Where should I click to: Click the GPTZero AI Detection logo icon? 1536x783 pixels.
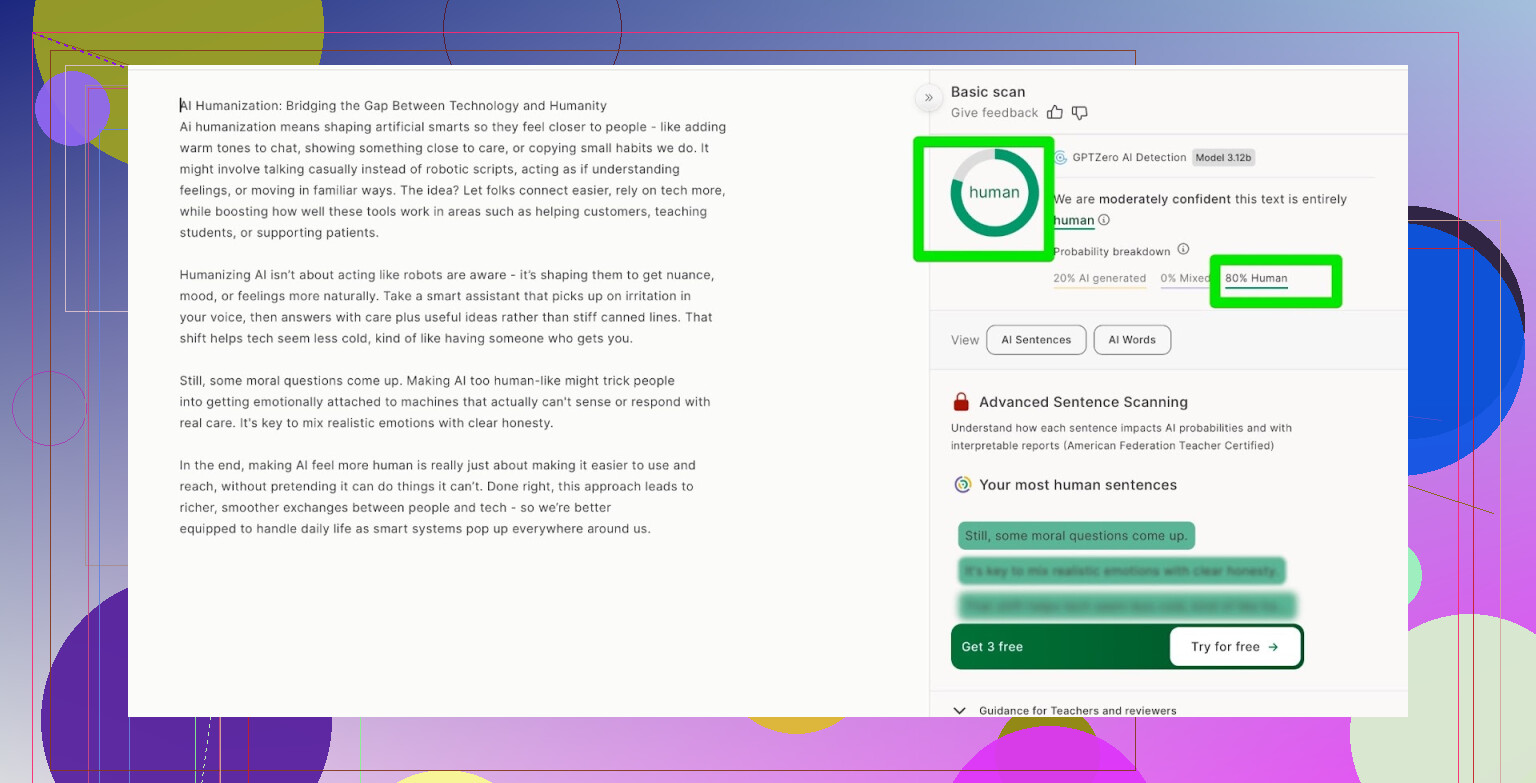[x=1060, y=157]
